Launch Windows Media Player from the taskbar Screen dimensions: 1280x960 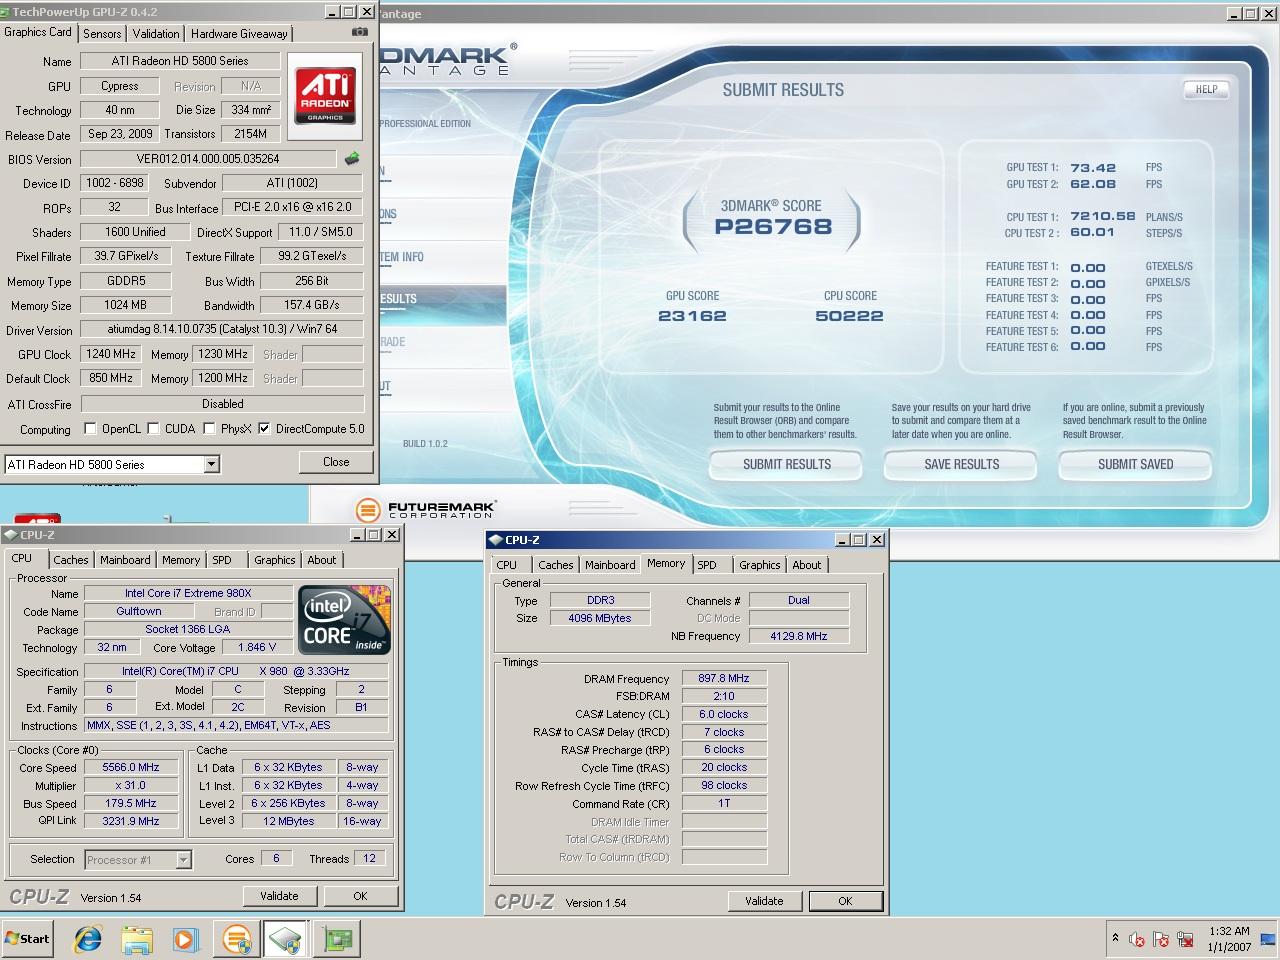185,939
